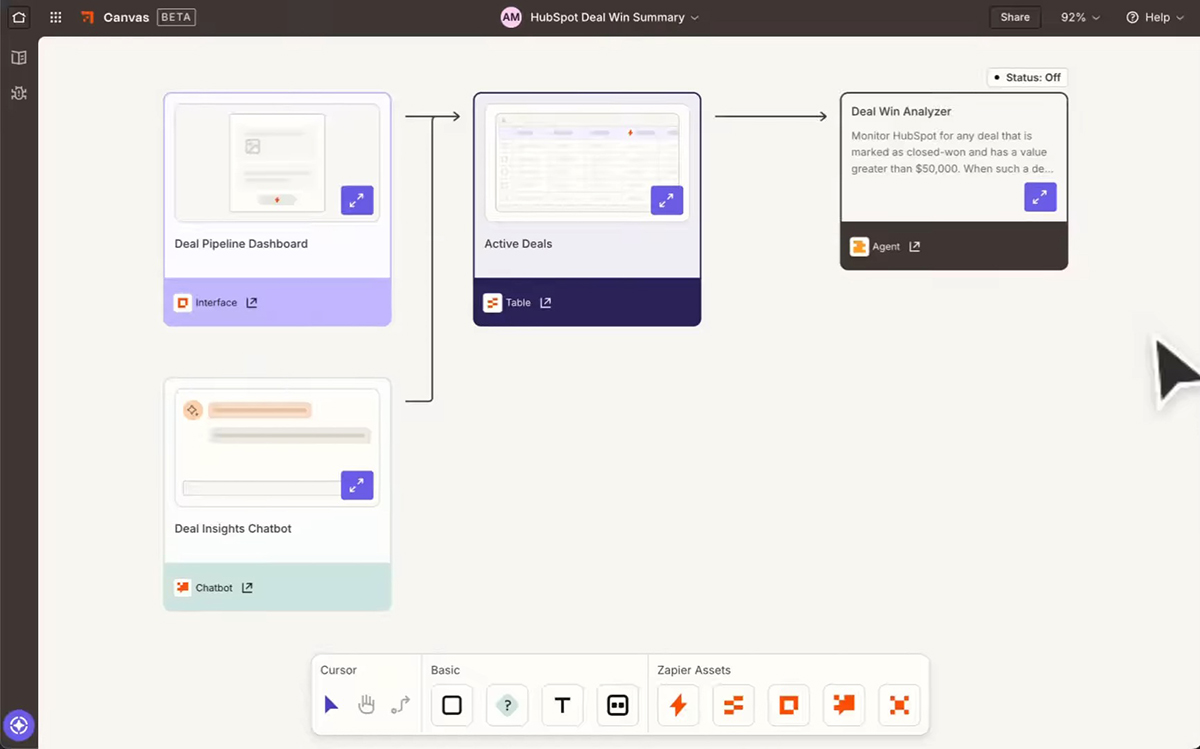Open the documentation icon in the sidebar
This screenshot has width=1200, height=749.
click(18, 57)
